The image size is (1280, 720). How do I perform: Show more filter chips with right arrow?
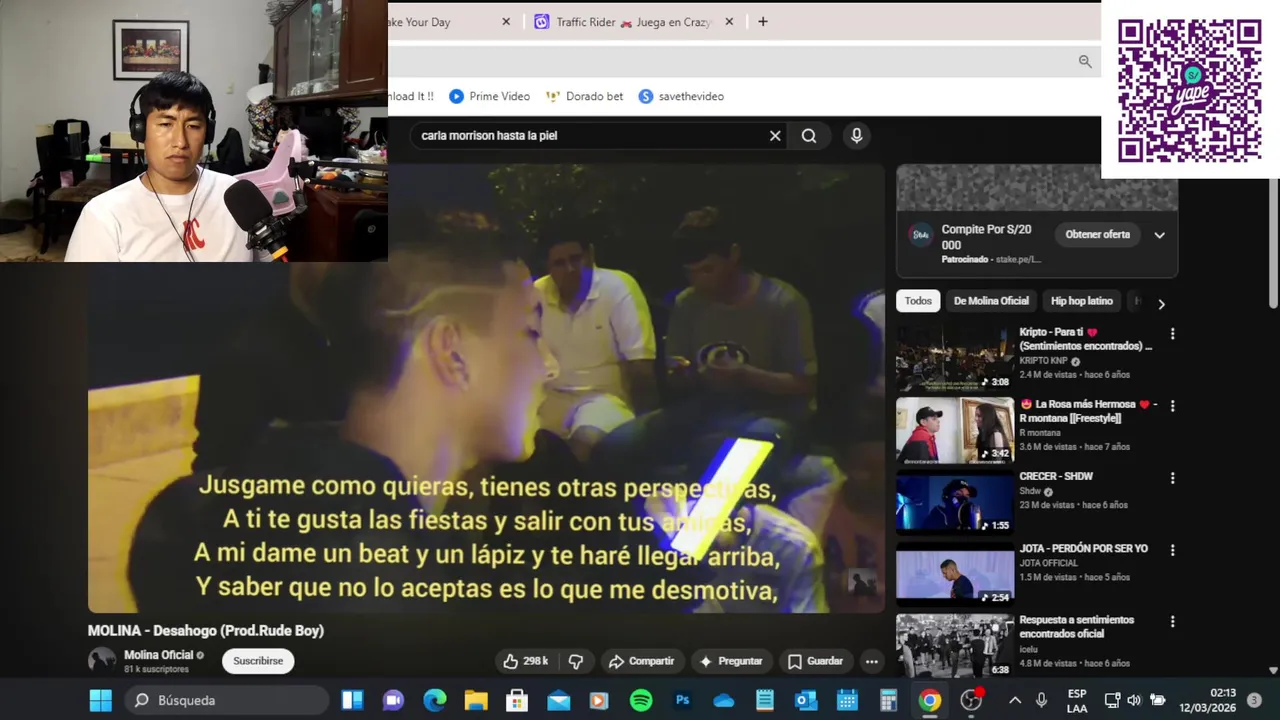pyautogui.click(x=1161, y=304)
